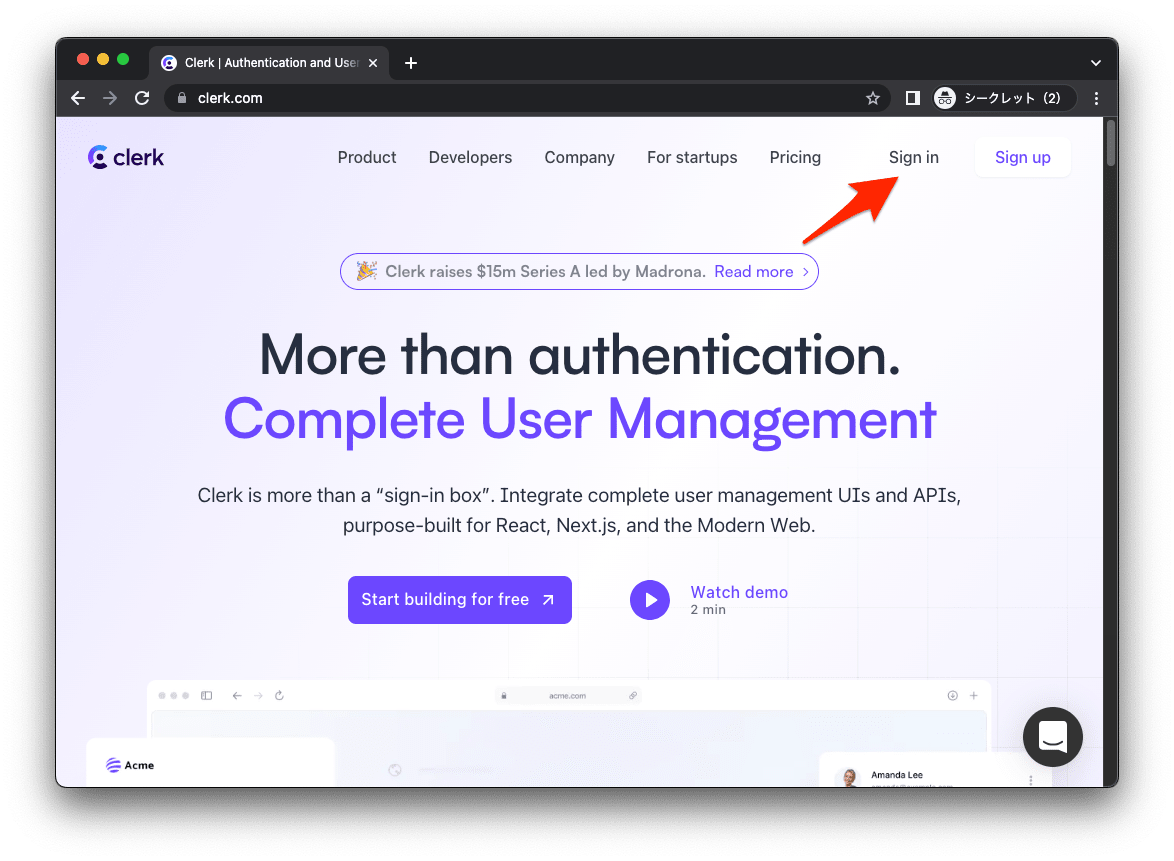Toggle the browser side panel icon

[x=912, y=98]
